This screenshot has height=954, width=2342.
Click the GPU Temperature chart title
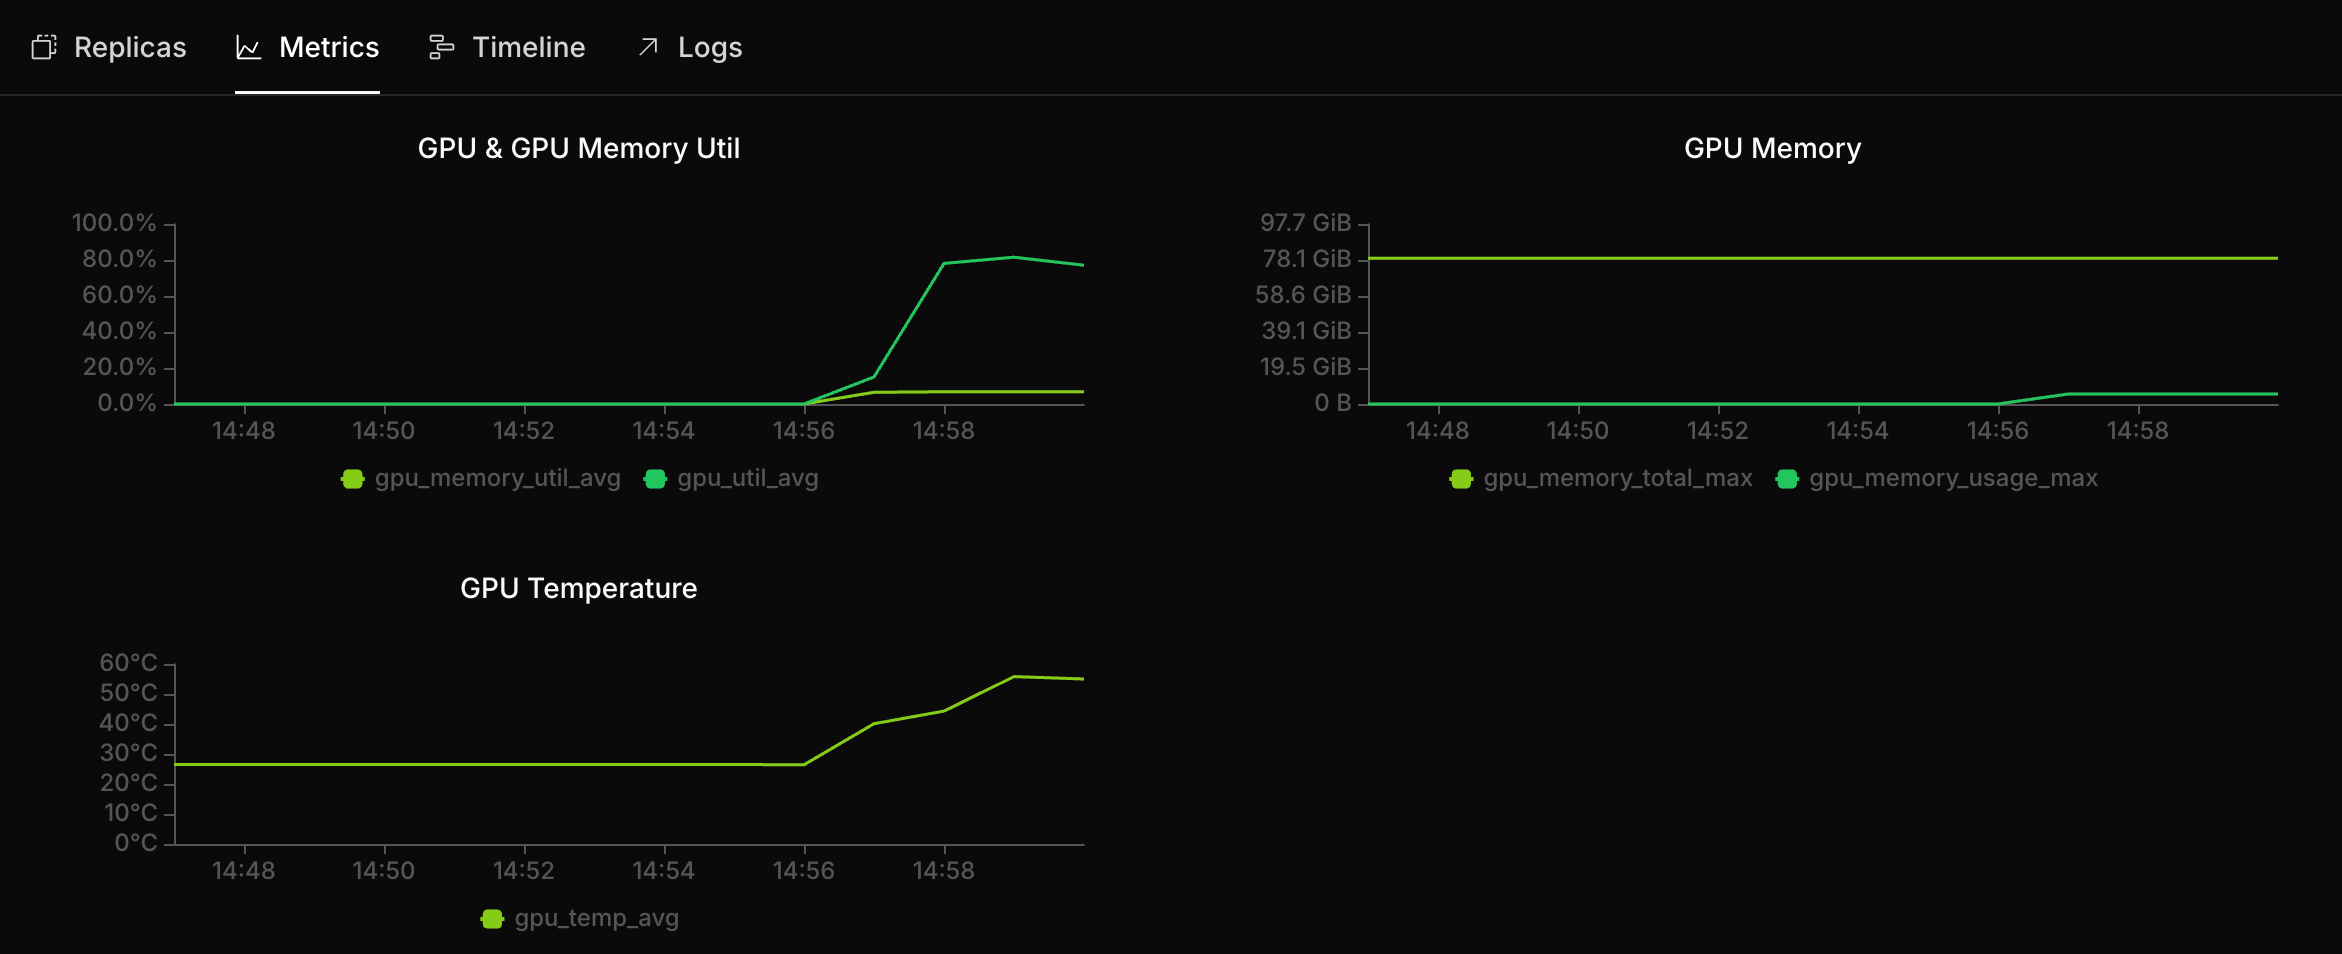pos(579,588)
